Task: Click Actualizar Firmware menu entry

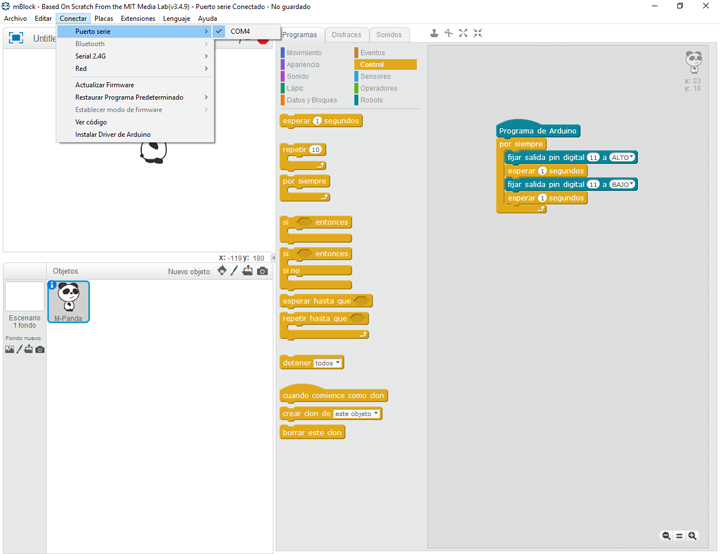Action: [x=105, y=85]
